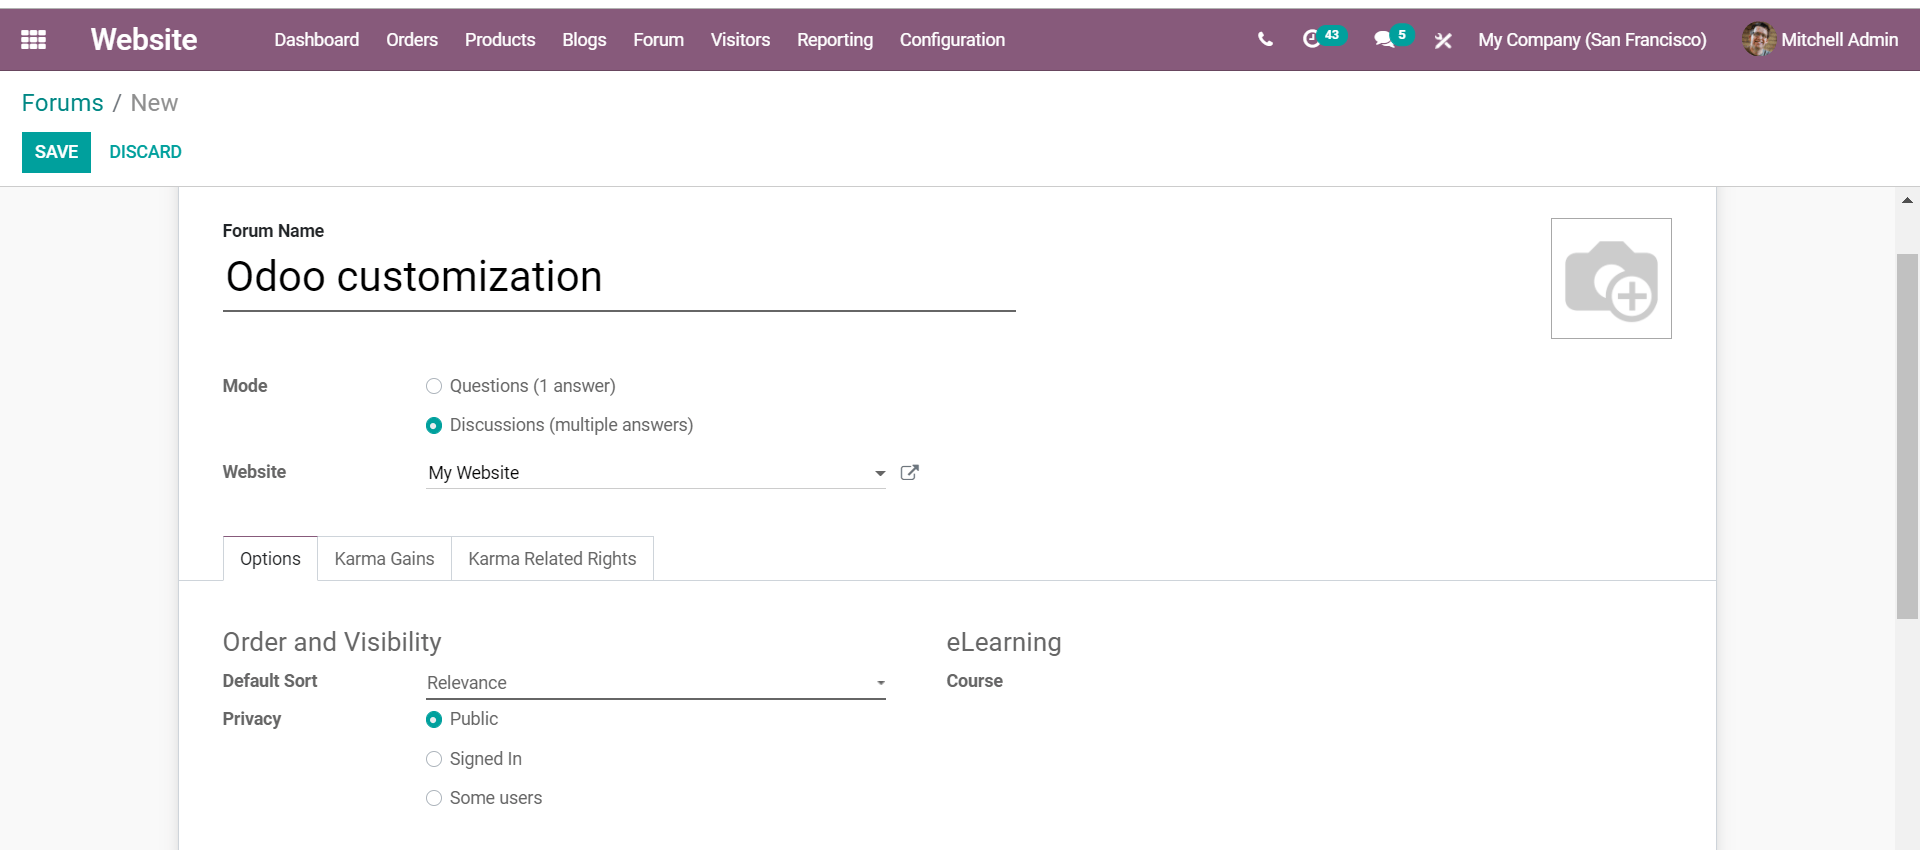Open the Orders menu
Viewport: 1920px width, 850px height.
tap(412, 40)
